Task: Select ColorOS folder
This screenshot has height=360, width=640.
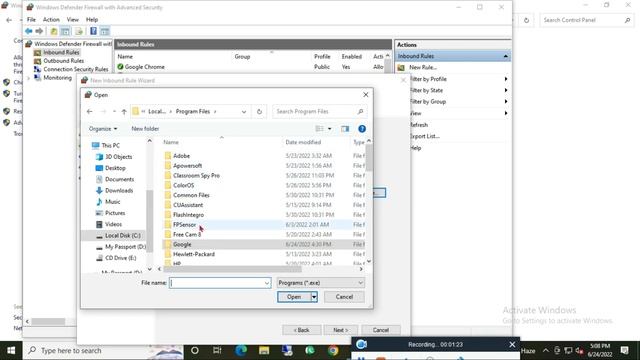Action: (183, 185)
